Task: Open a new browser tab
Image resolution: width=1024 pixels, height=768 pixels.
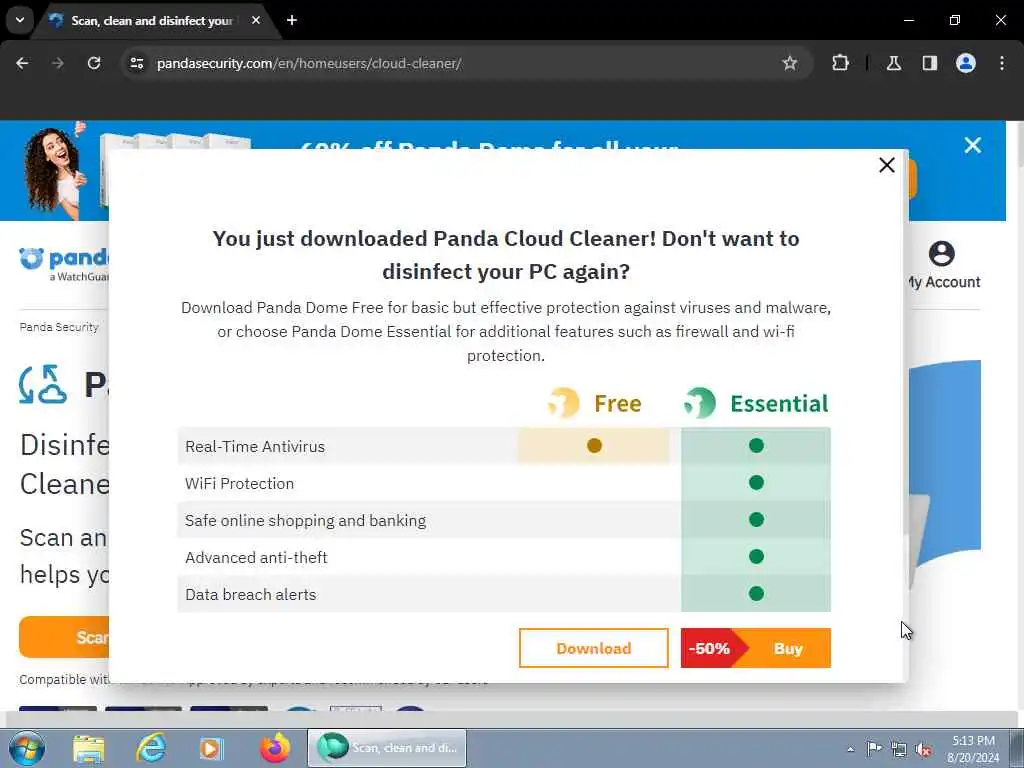Action: tap(292, 20)
